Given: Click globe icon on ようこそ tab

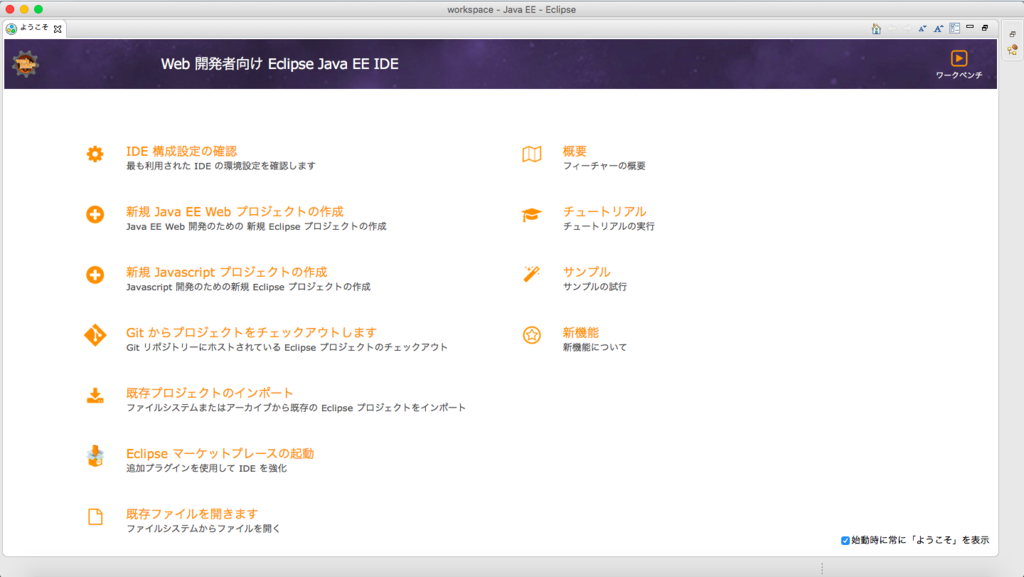Looking at the screenshot, I should point(11,29).
